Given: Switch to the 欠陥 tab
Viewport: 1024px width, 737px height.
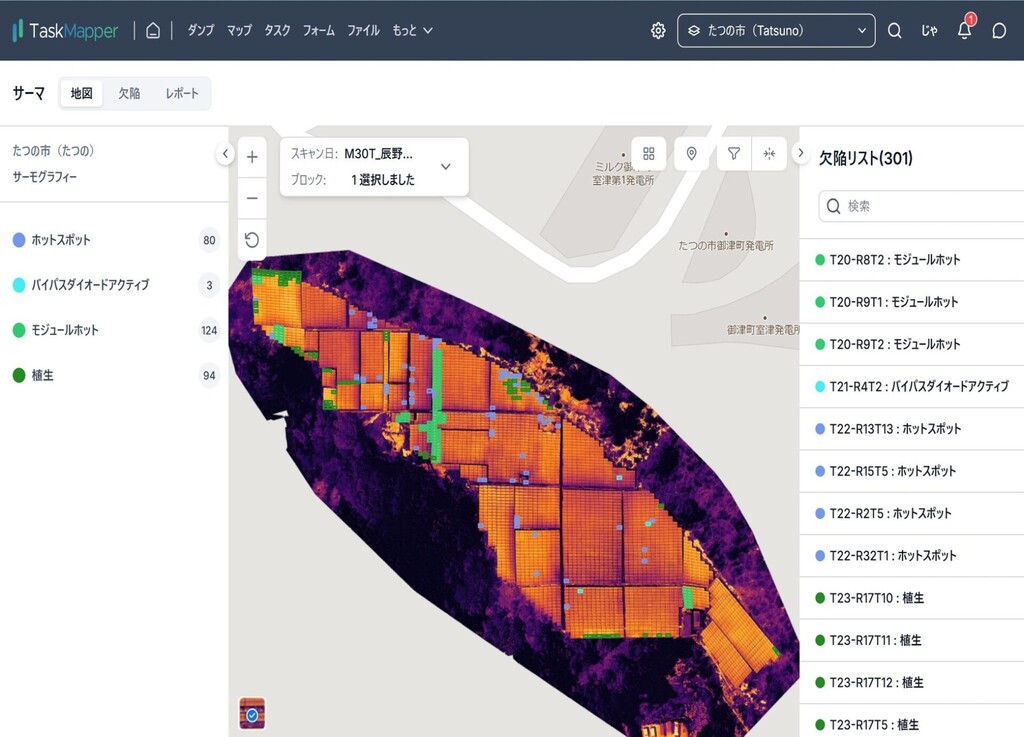Looking at the screenshot, I should [129, 93].
